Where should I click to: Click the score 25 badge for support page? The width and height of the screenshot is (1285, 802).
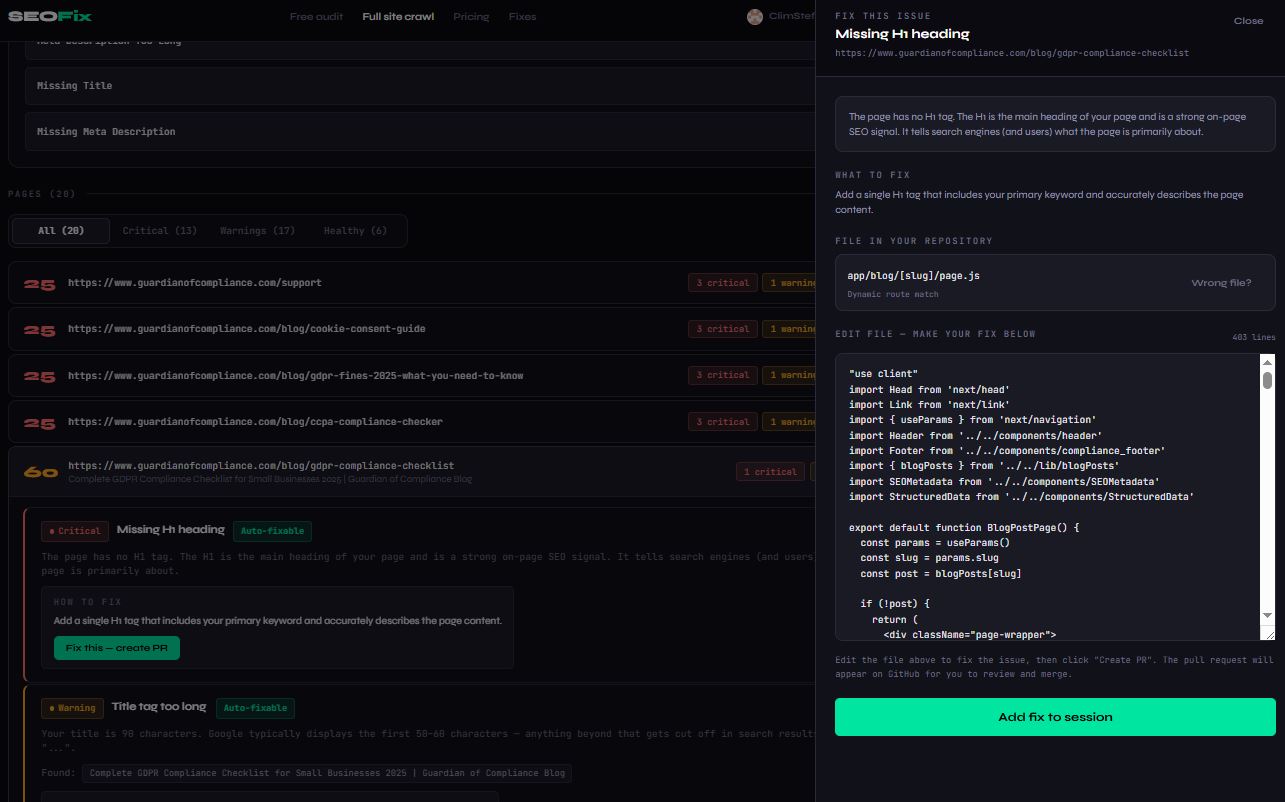pyautogui.click(x=39, y=284)
